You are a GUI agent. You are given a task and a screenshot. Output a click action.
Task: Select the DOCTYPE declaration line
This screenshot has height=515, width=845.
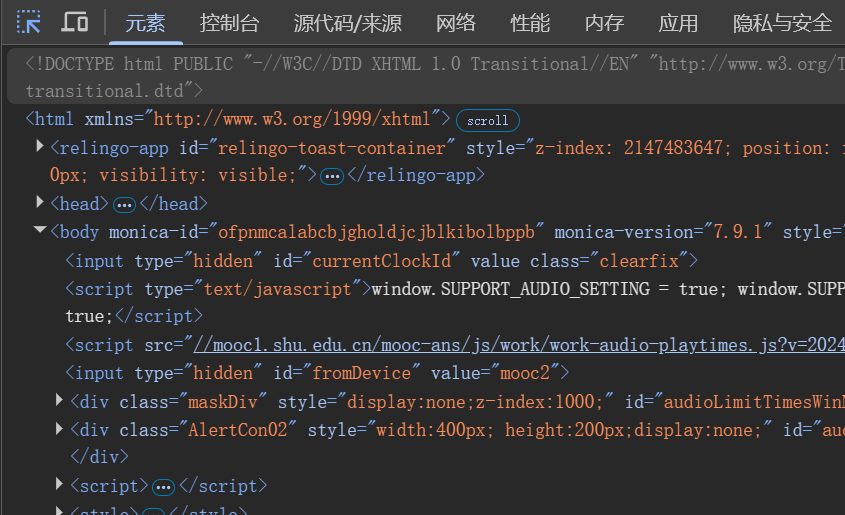pyautogui.click(x=426, y=76)
